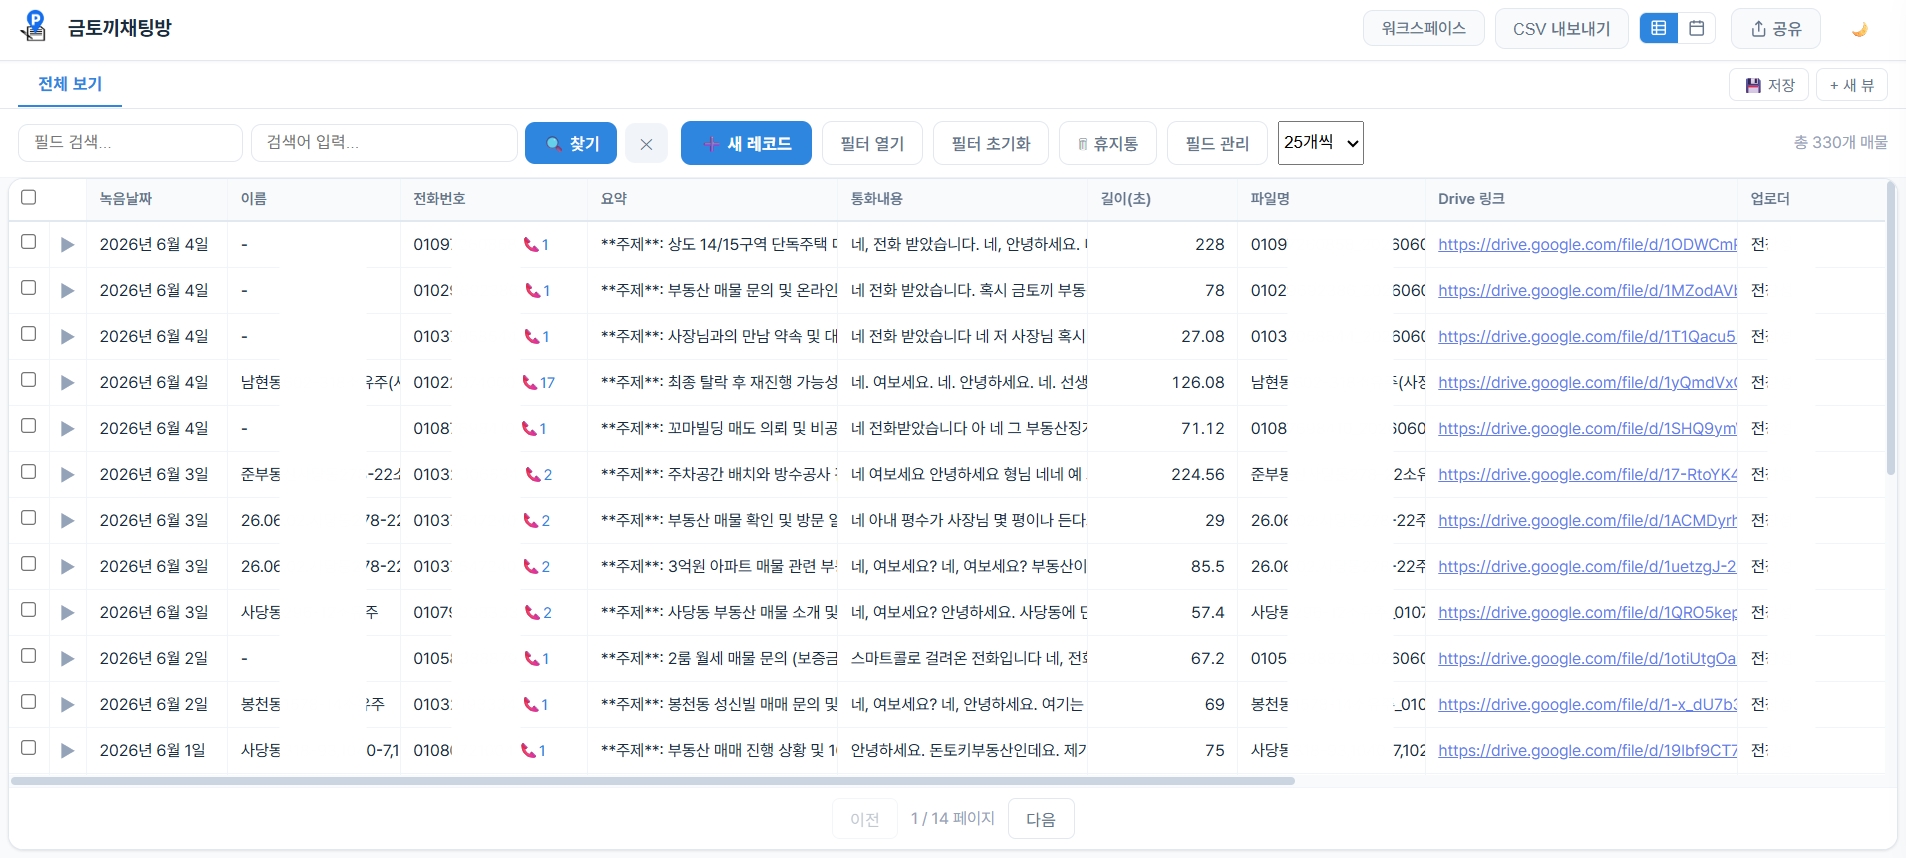1906x858 pixels.
Task: Click the vertical table scrollbar
Action: pyautogui.click(x=1890, y=328)
